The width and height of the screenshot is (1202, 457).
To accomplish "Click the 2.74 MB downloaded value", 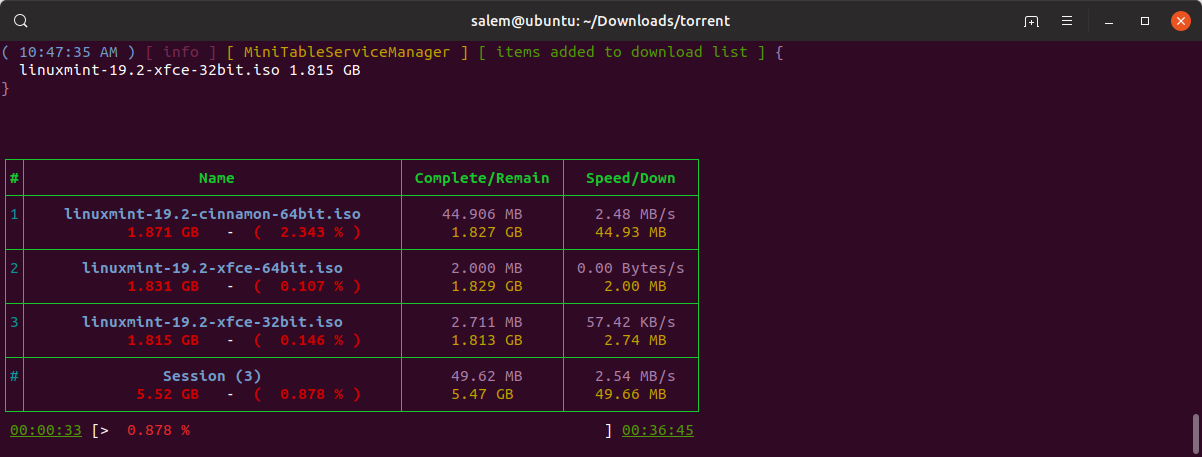I will tap(635, 340).
